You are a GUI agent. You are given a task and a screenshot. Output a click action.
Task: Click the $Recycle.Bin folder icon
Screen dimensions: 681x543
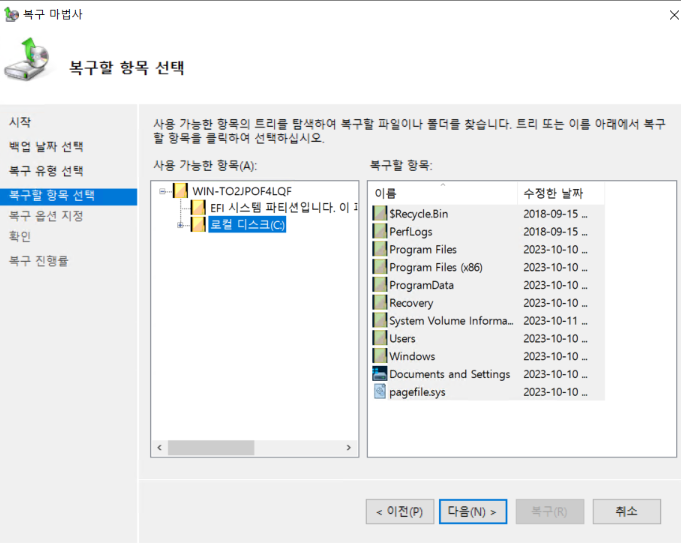(x=379, y=214)
